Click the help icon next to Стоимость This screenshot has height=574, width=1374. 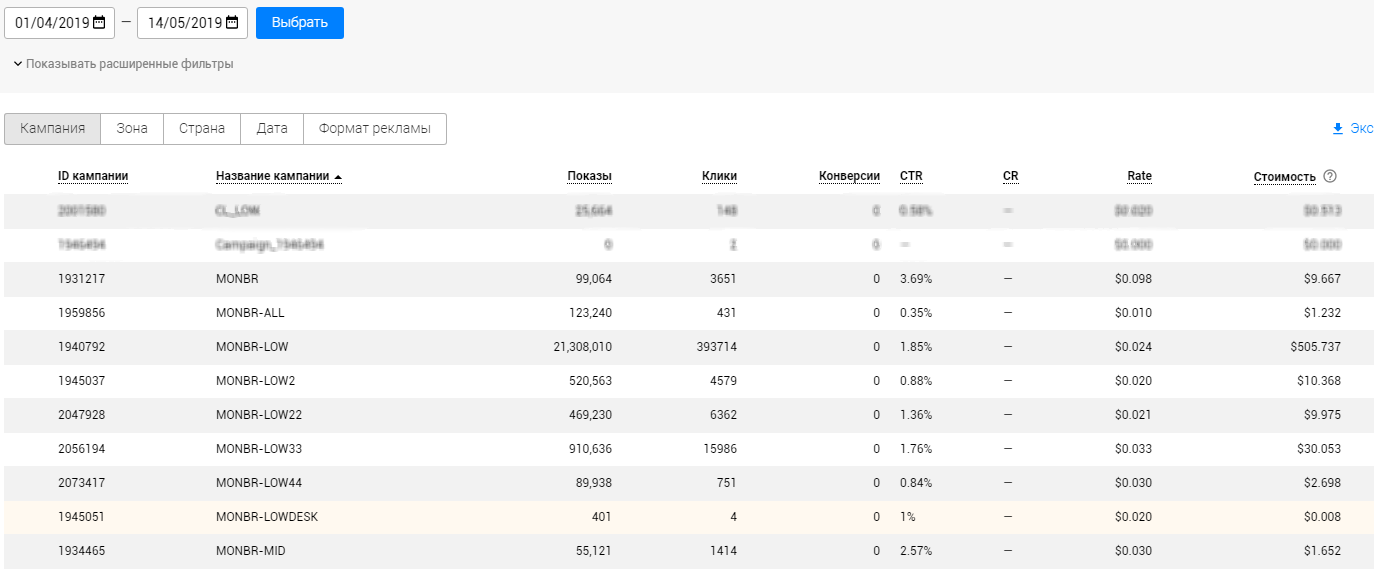(x=1330, y=176)
